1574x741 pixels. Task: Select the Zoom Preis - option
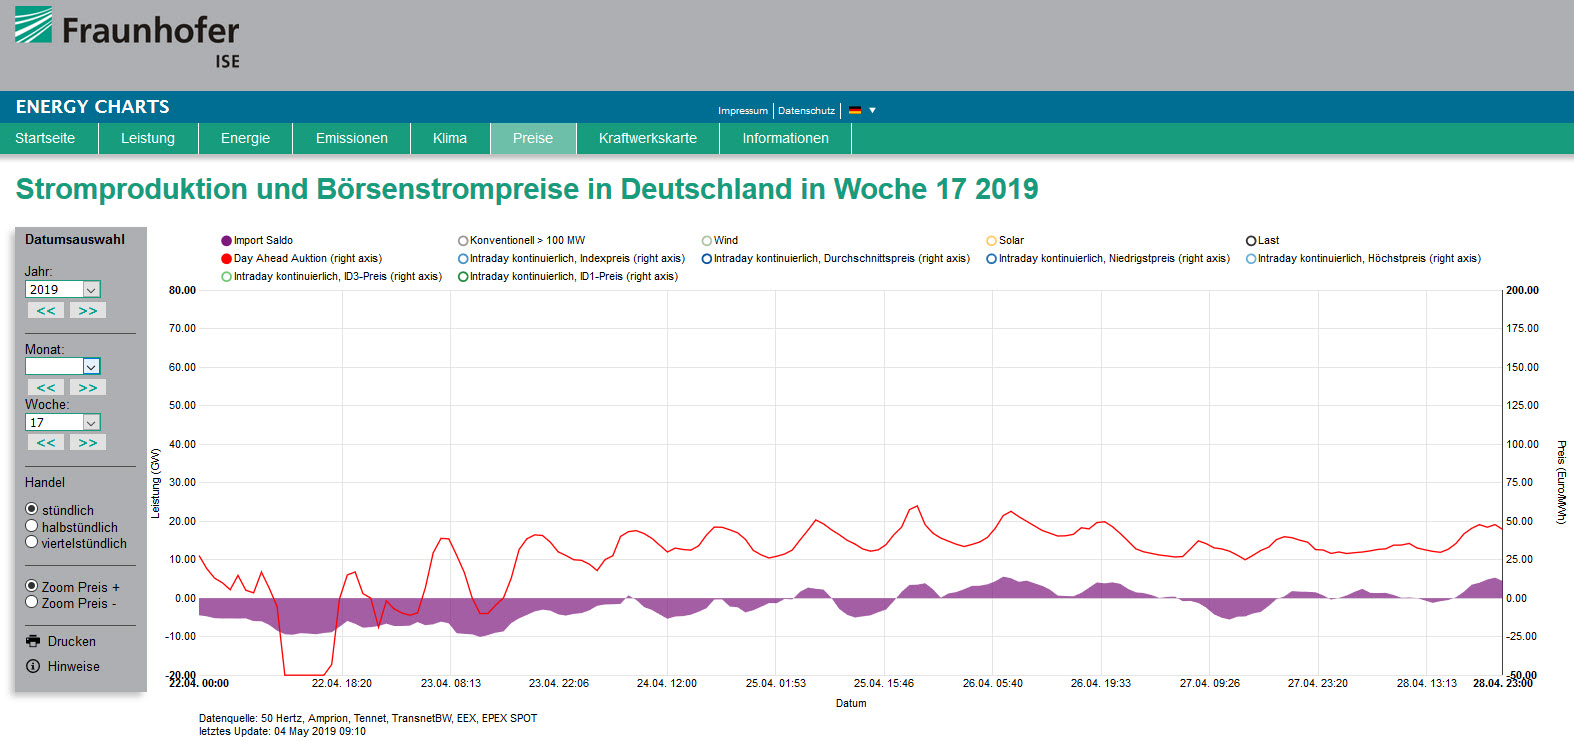pos(32,602)
